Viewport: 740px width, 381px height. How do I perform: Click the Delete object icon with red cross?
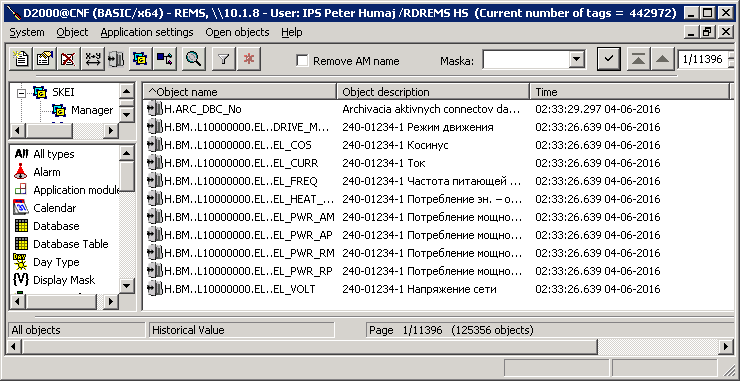(69, 59)
